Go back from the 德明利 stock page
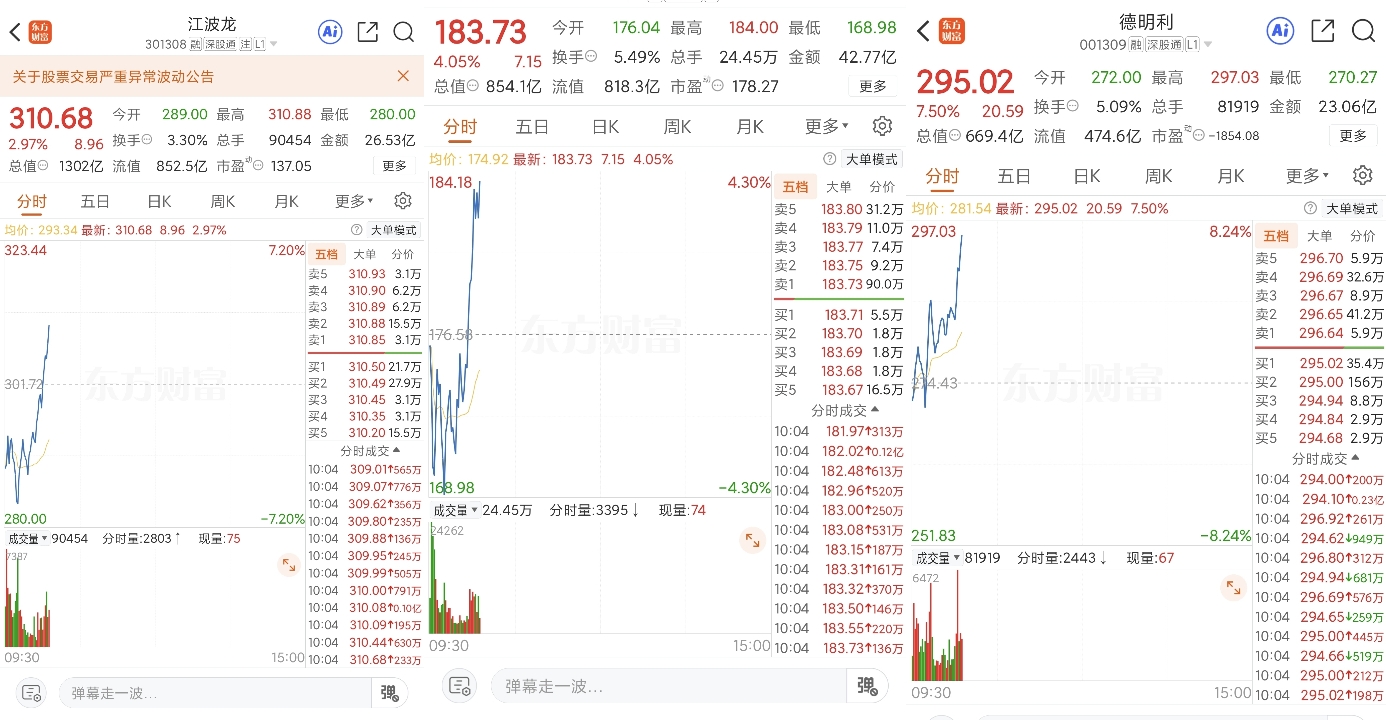 (923, 31)
